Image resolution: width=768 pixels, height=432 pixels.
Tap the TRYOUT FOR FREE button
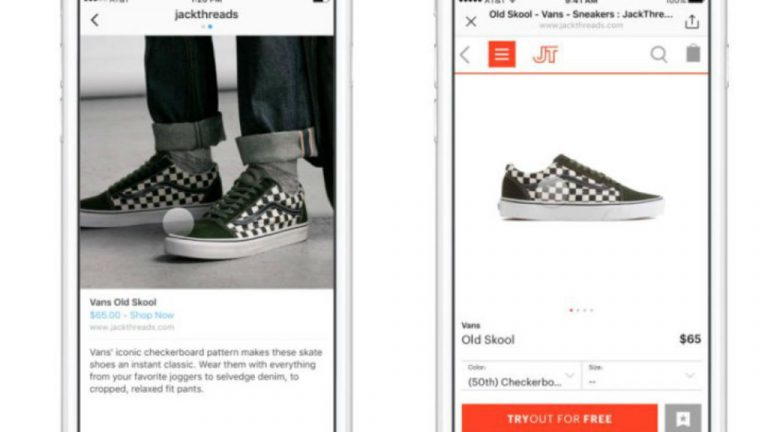559,419
